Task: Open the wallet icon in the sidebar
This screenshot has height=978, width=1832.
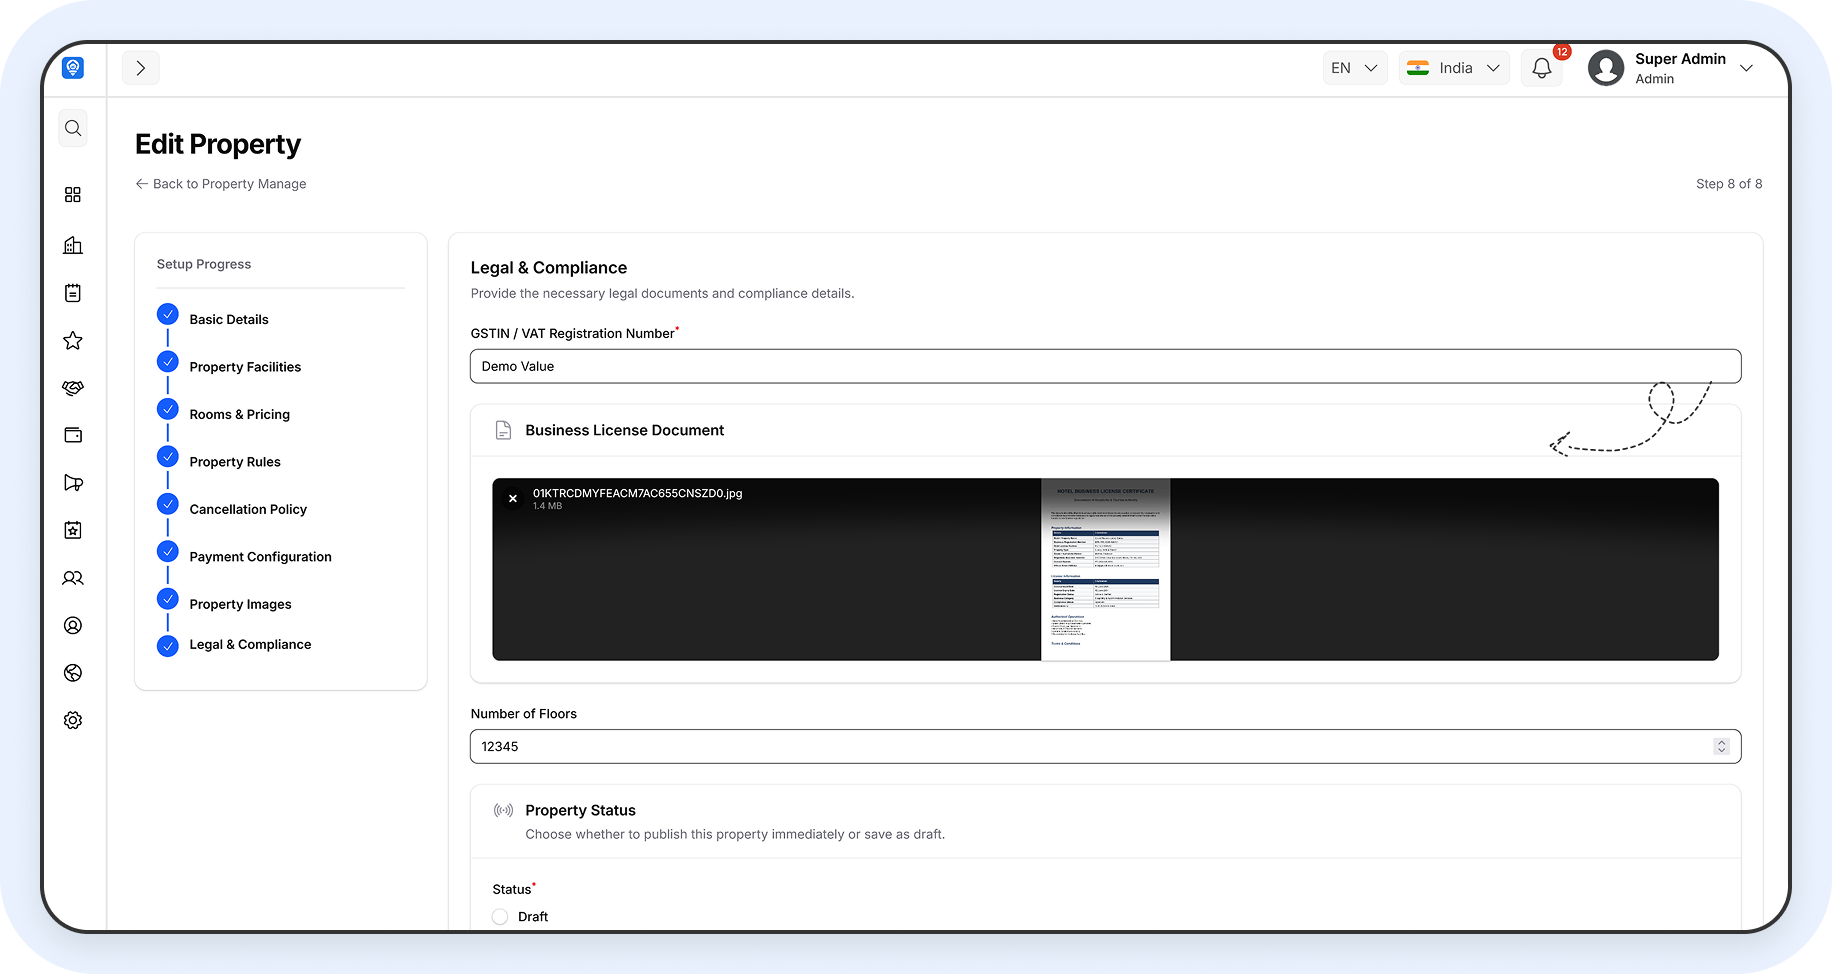Action: (x=73, y=435)
